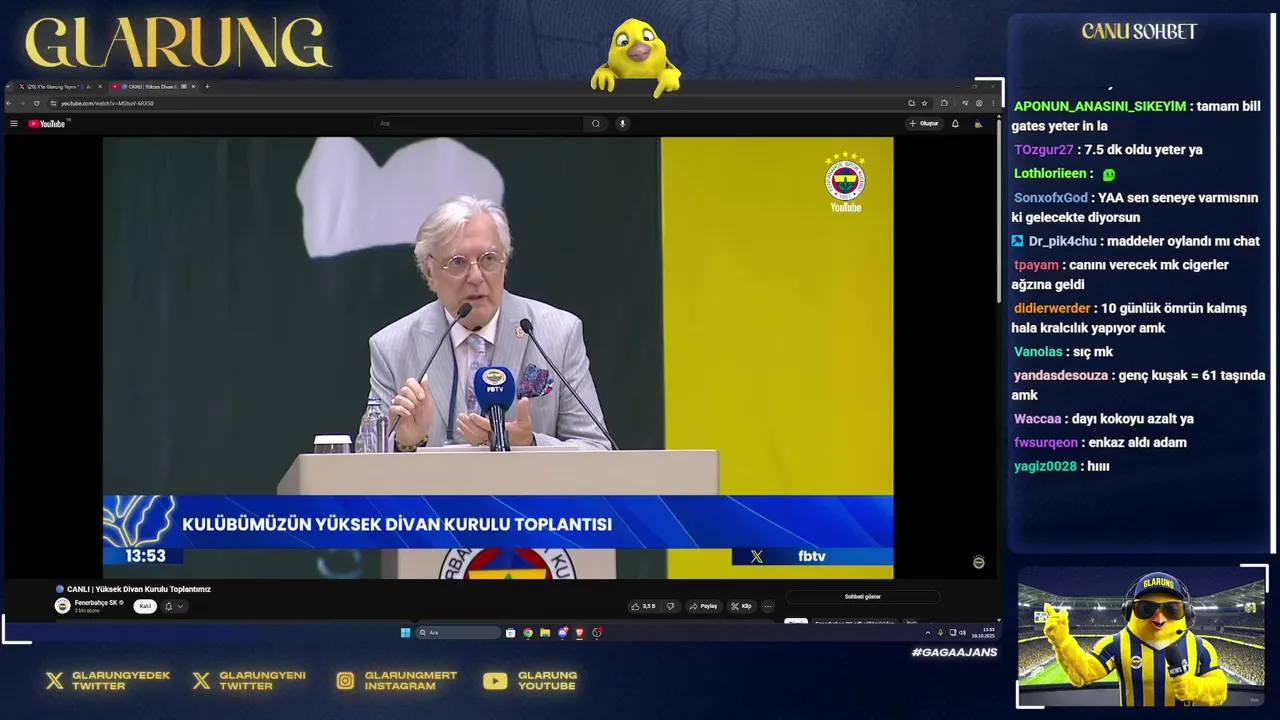This screenshot has height=720, width=1280.
Task: Open the browser extensions puzzle icon
Action: (x=944, y=103)
